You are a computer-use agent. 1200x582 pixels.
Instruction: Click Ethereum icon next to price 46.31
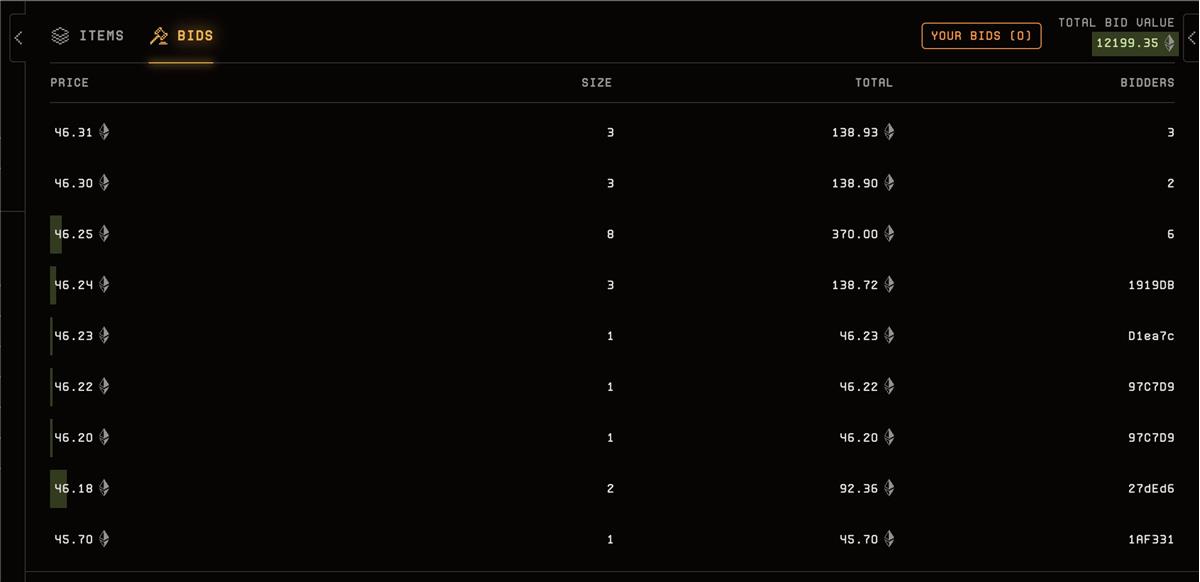tap(104, 132)
